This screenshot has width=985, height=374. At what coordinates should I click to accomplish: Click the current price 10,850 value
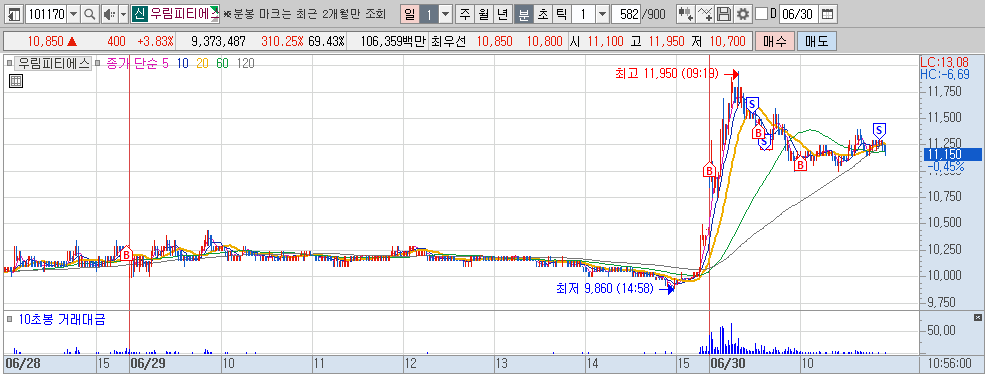click(45, 41)
